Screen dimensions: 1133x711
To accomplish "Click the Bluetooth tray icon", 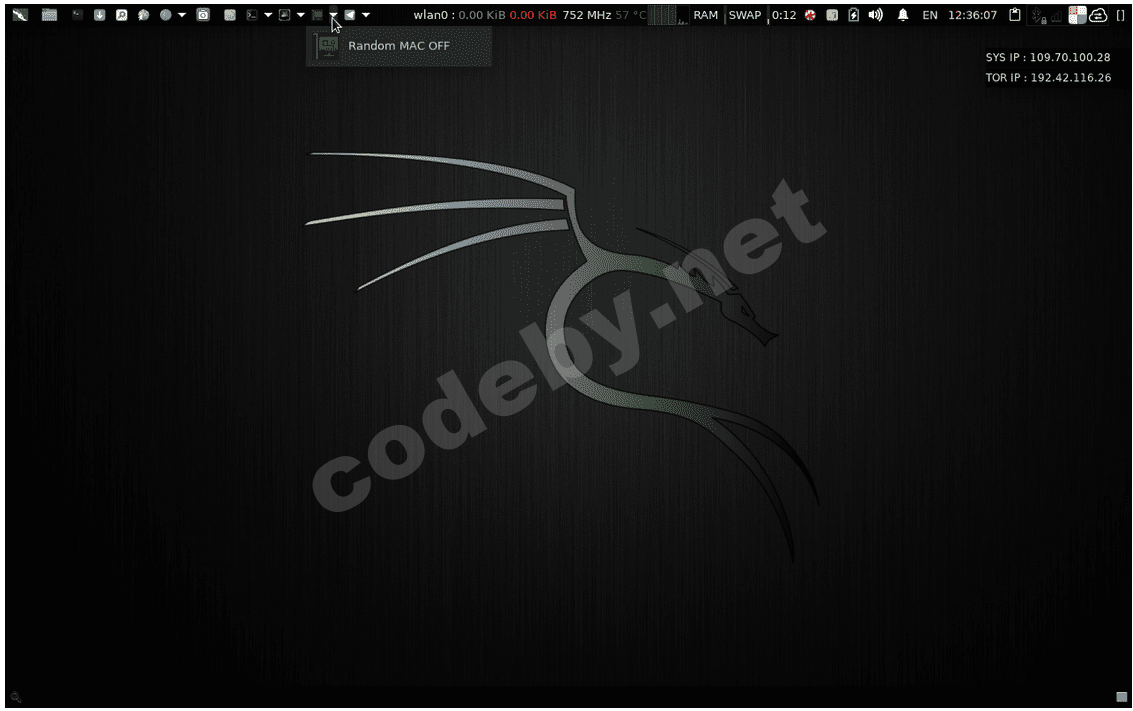I will click(x=1038, y=14).
